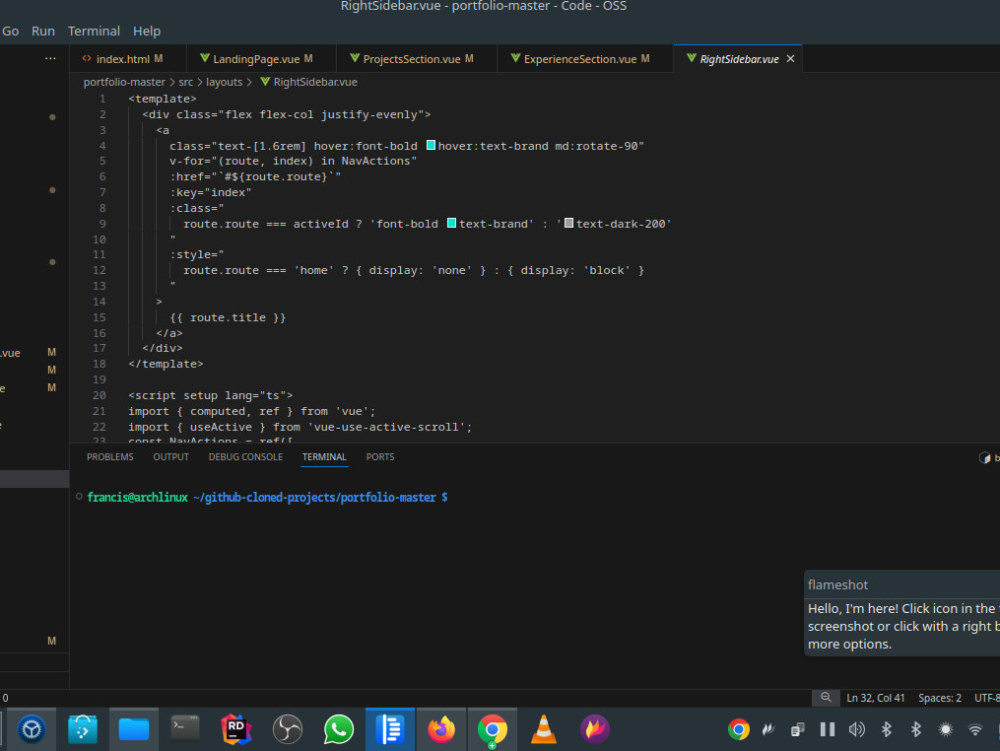Click RightSidebar.vue in the breadcrumb
This screenshot has width=1000, height=751.
click(x=309, y=82)
